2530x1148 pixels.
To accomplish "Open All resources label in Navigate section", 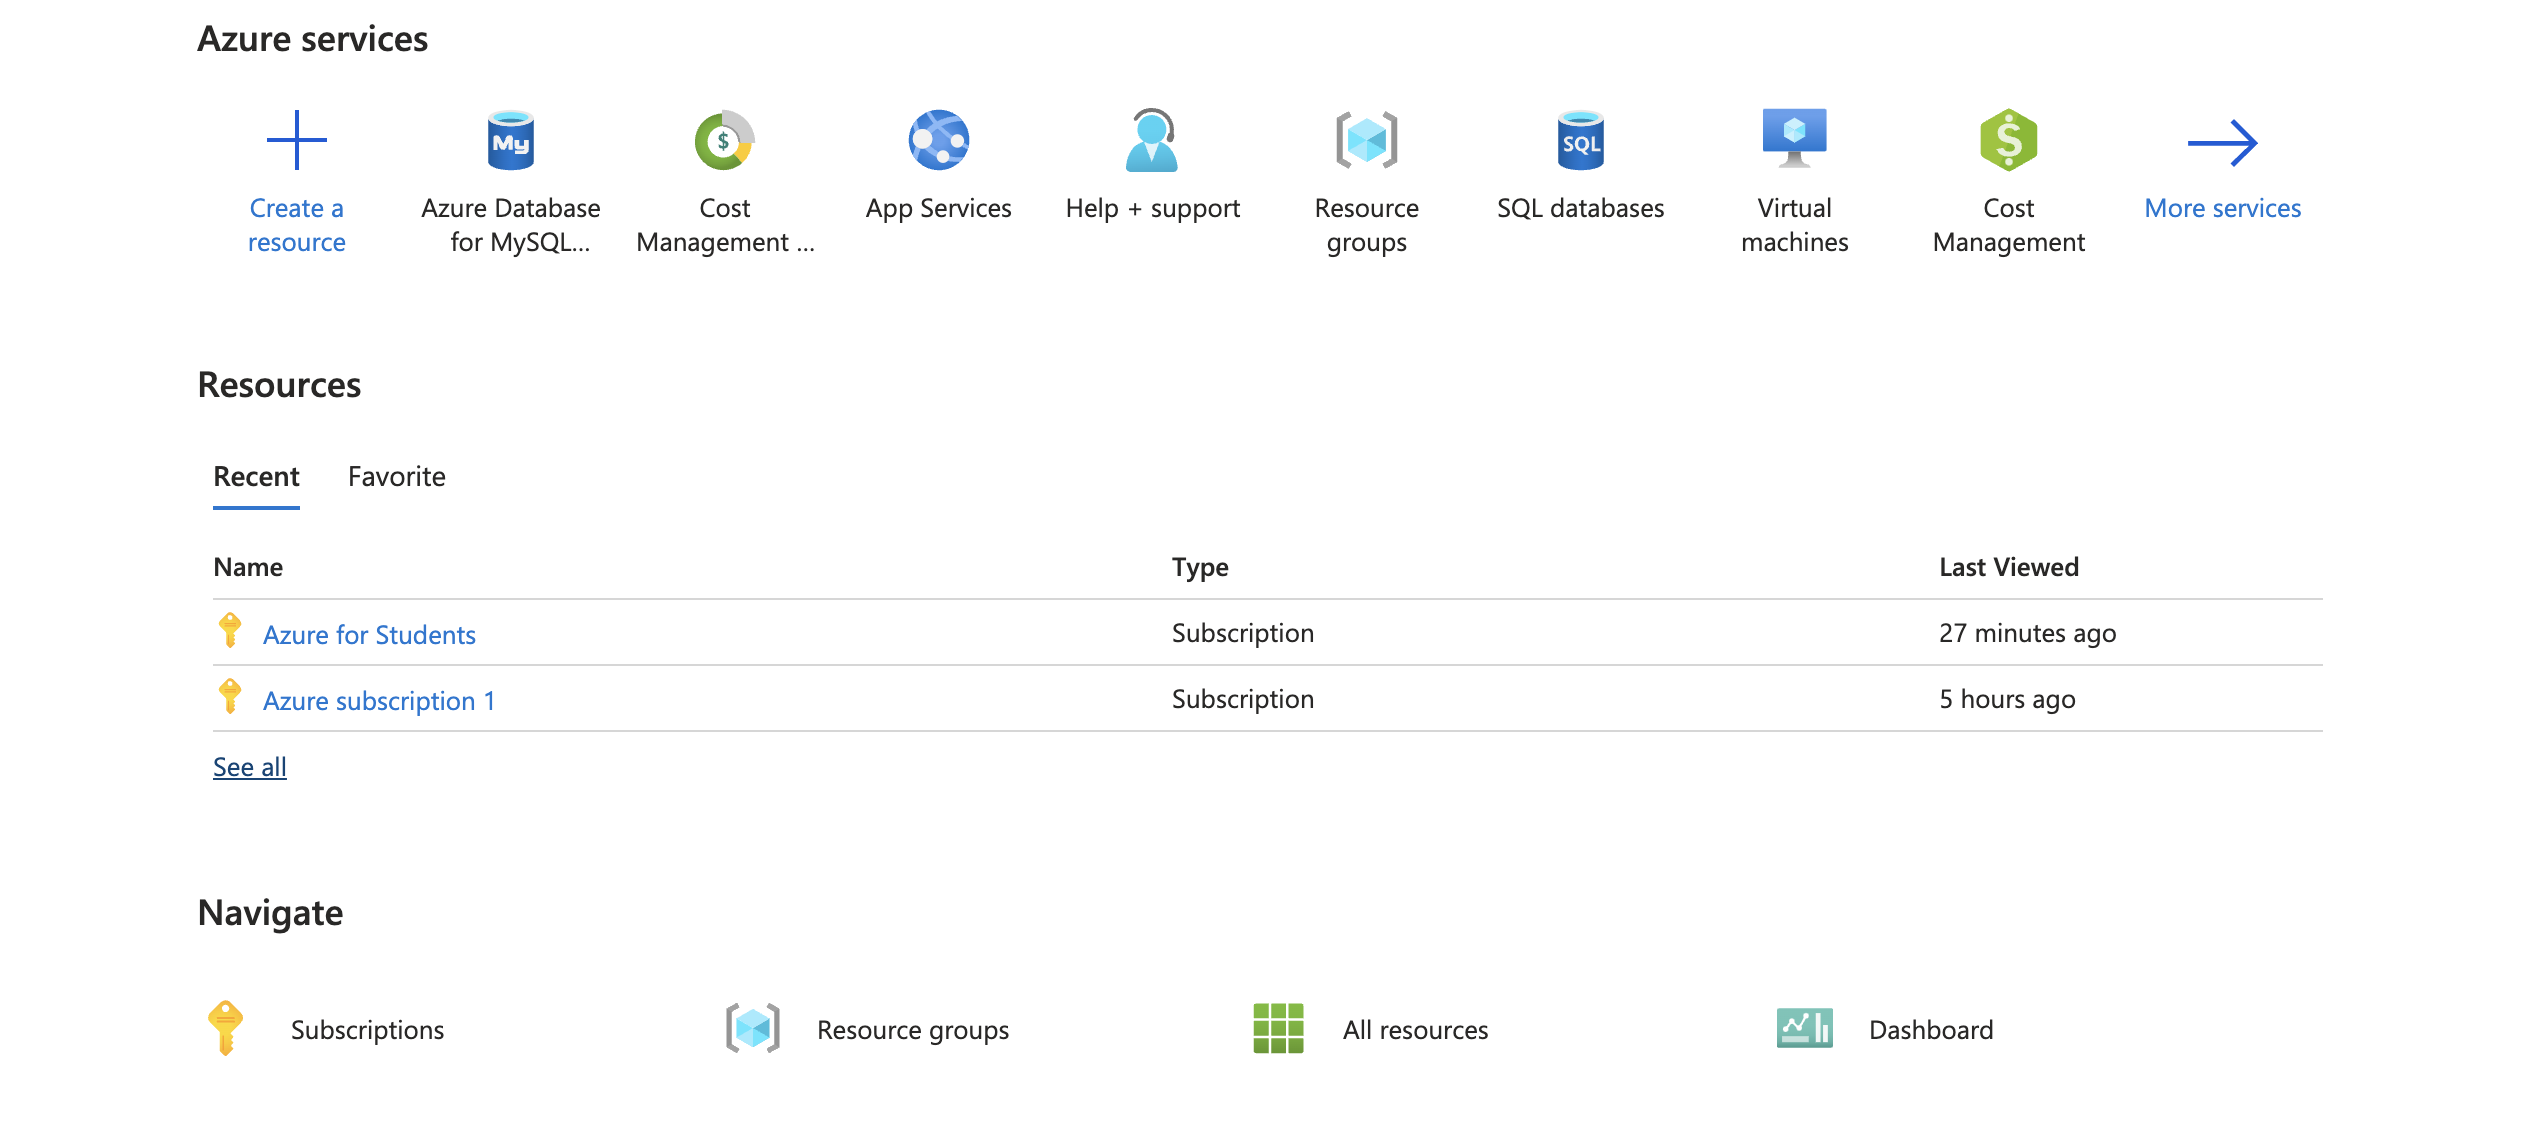I will tap(1415, 1030).
